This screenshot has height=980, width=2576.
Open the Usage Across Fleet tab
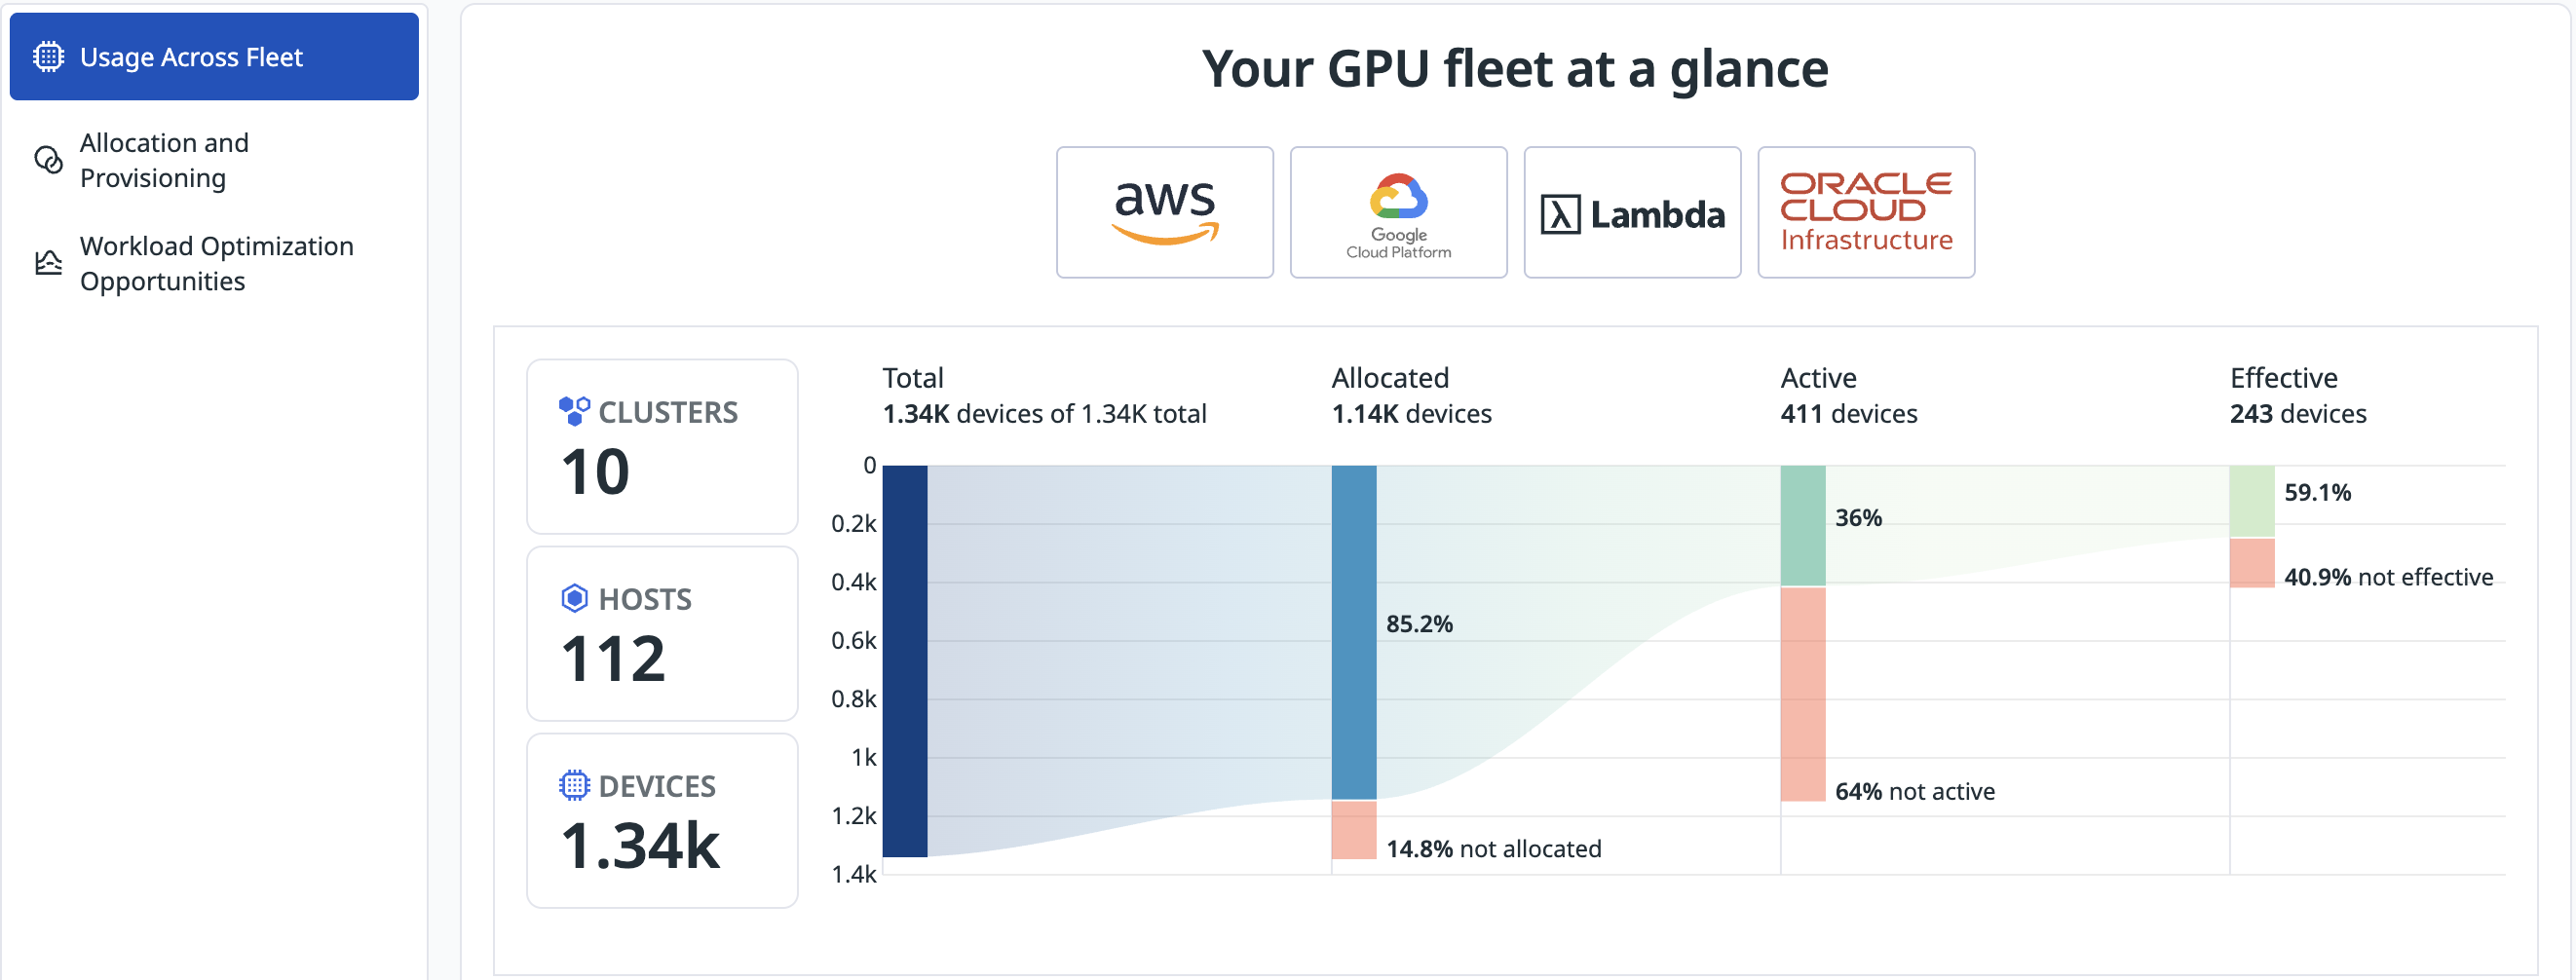click(214, 57)
